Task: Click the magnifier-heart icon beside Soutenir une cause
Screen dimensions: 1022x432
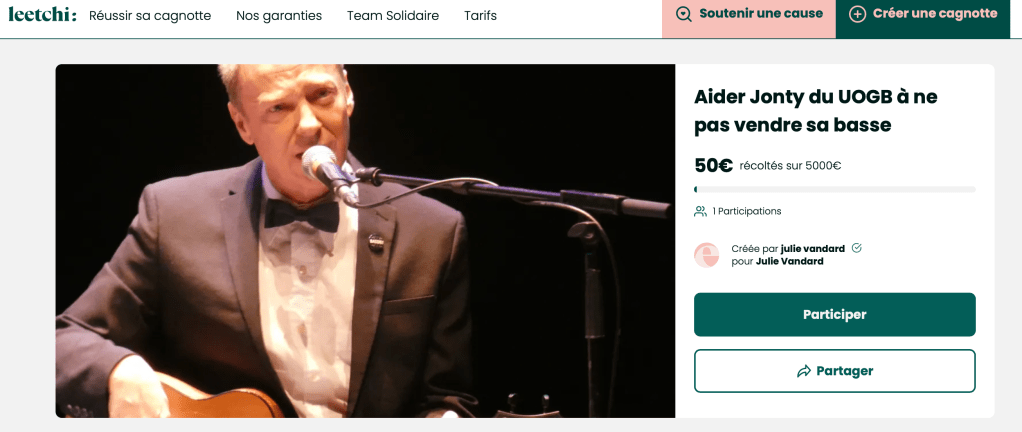Action: click(684, 14)
